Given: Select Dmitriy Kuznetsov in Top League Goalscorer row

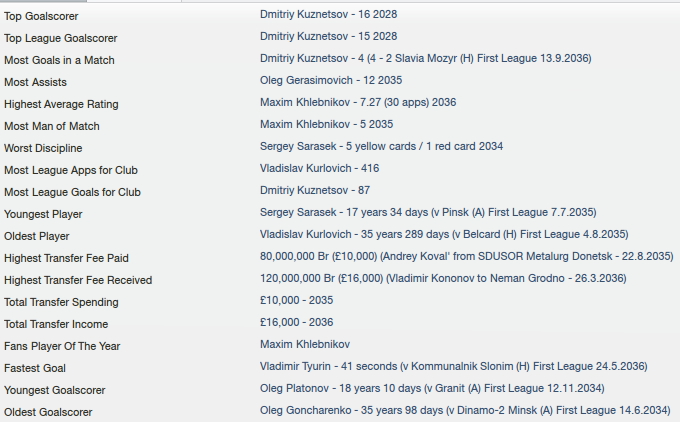Looking at the screenshot, I should 304,36.
